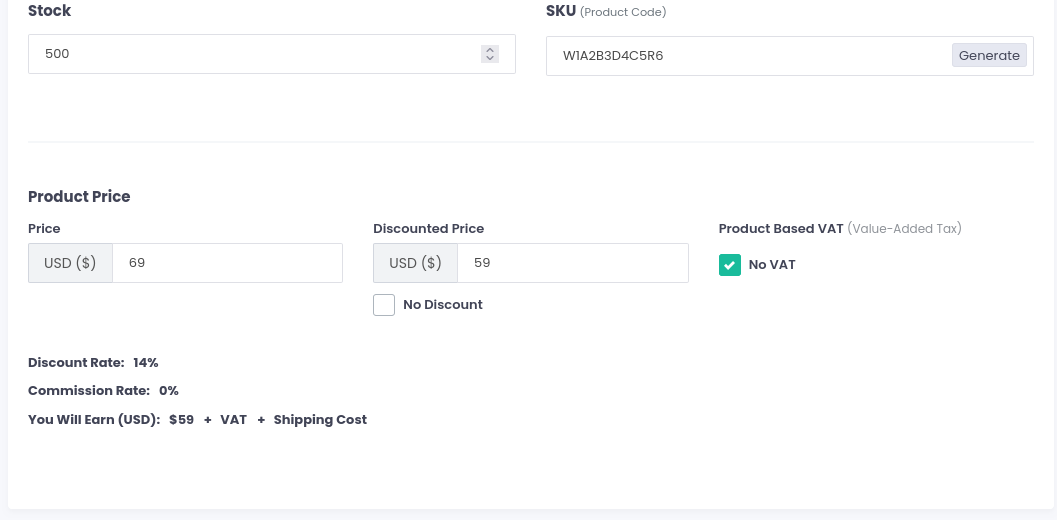
Task: Click the You Will Earn $59 amount
Action: 181,420
